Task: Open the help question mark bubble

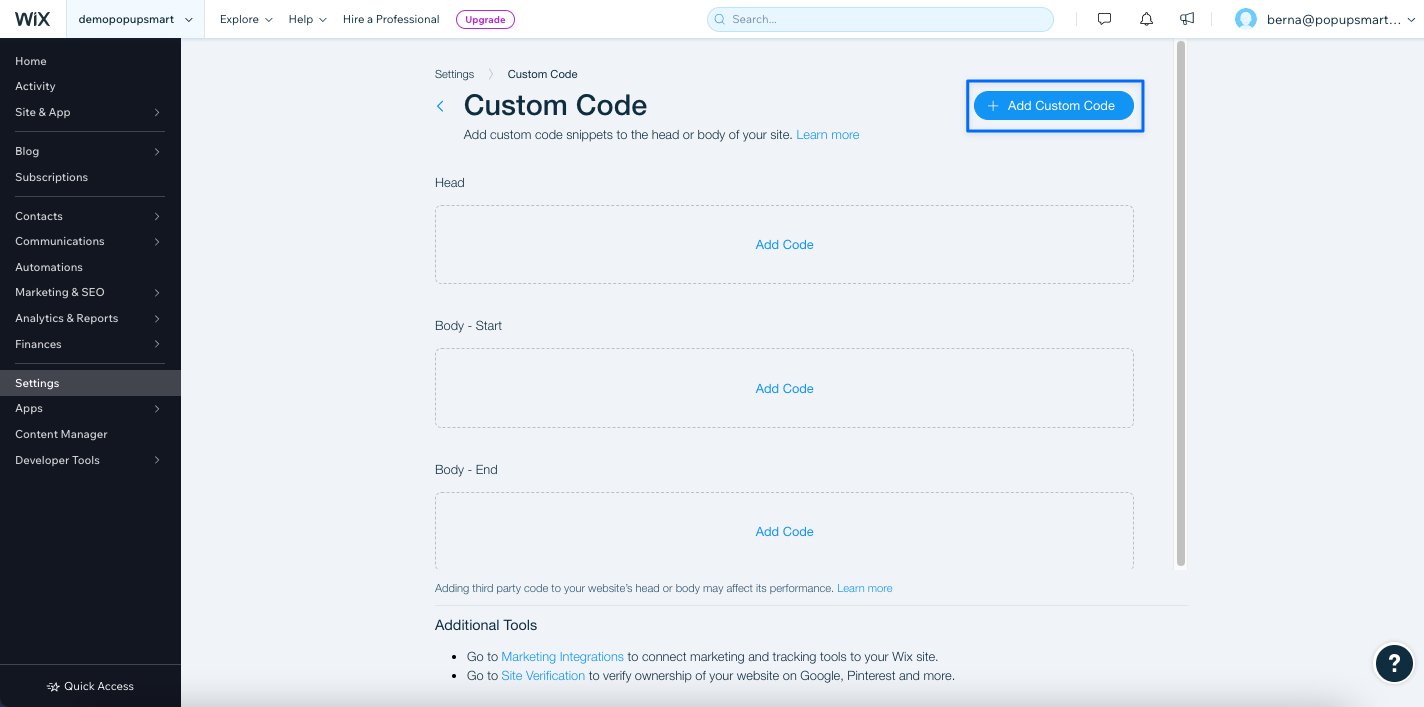Action: pyautogui.click(x=1394, y=663)
